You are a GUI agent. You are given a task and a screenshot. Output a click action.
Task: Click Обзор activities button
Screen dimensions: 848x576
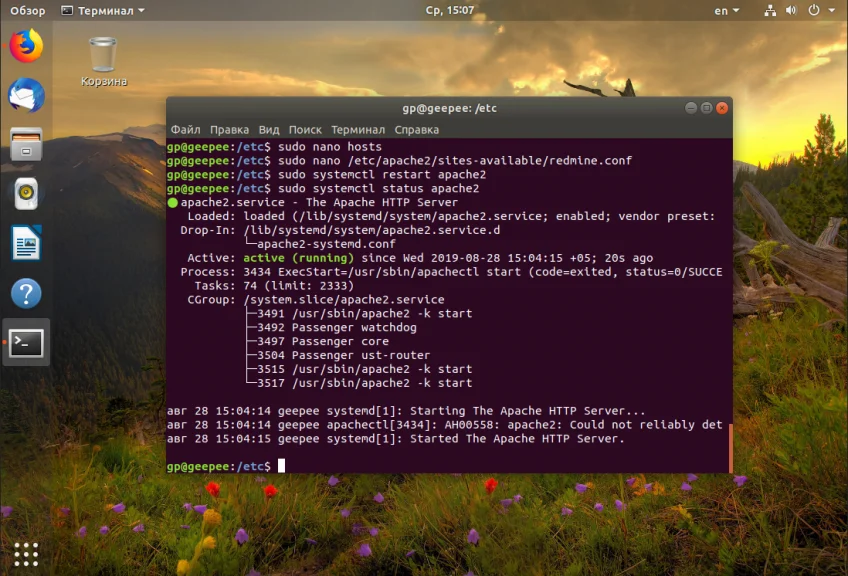pos(28,11)
